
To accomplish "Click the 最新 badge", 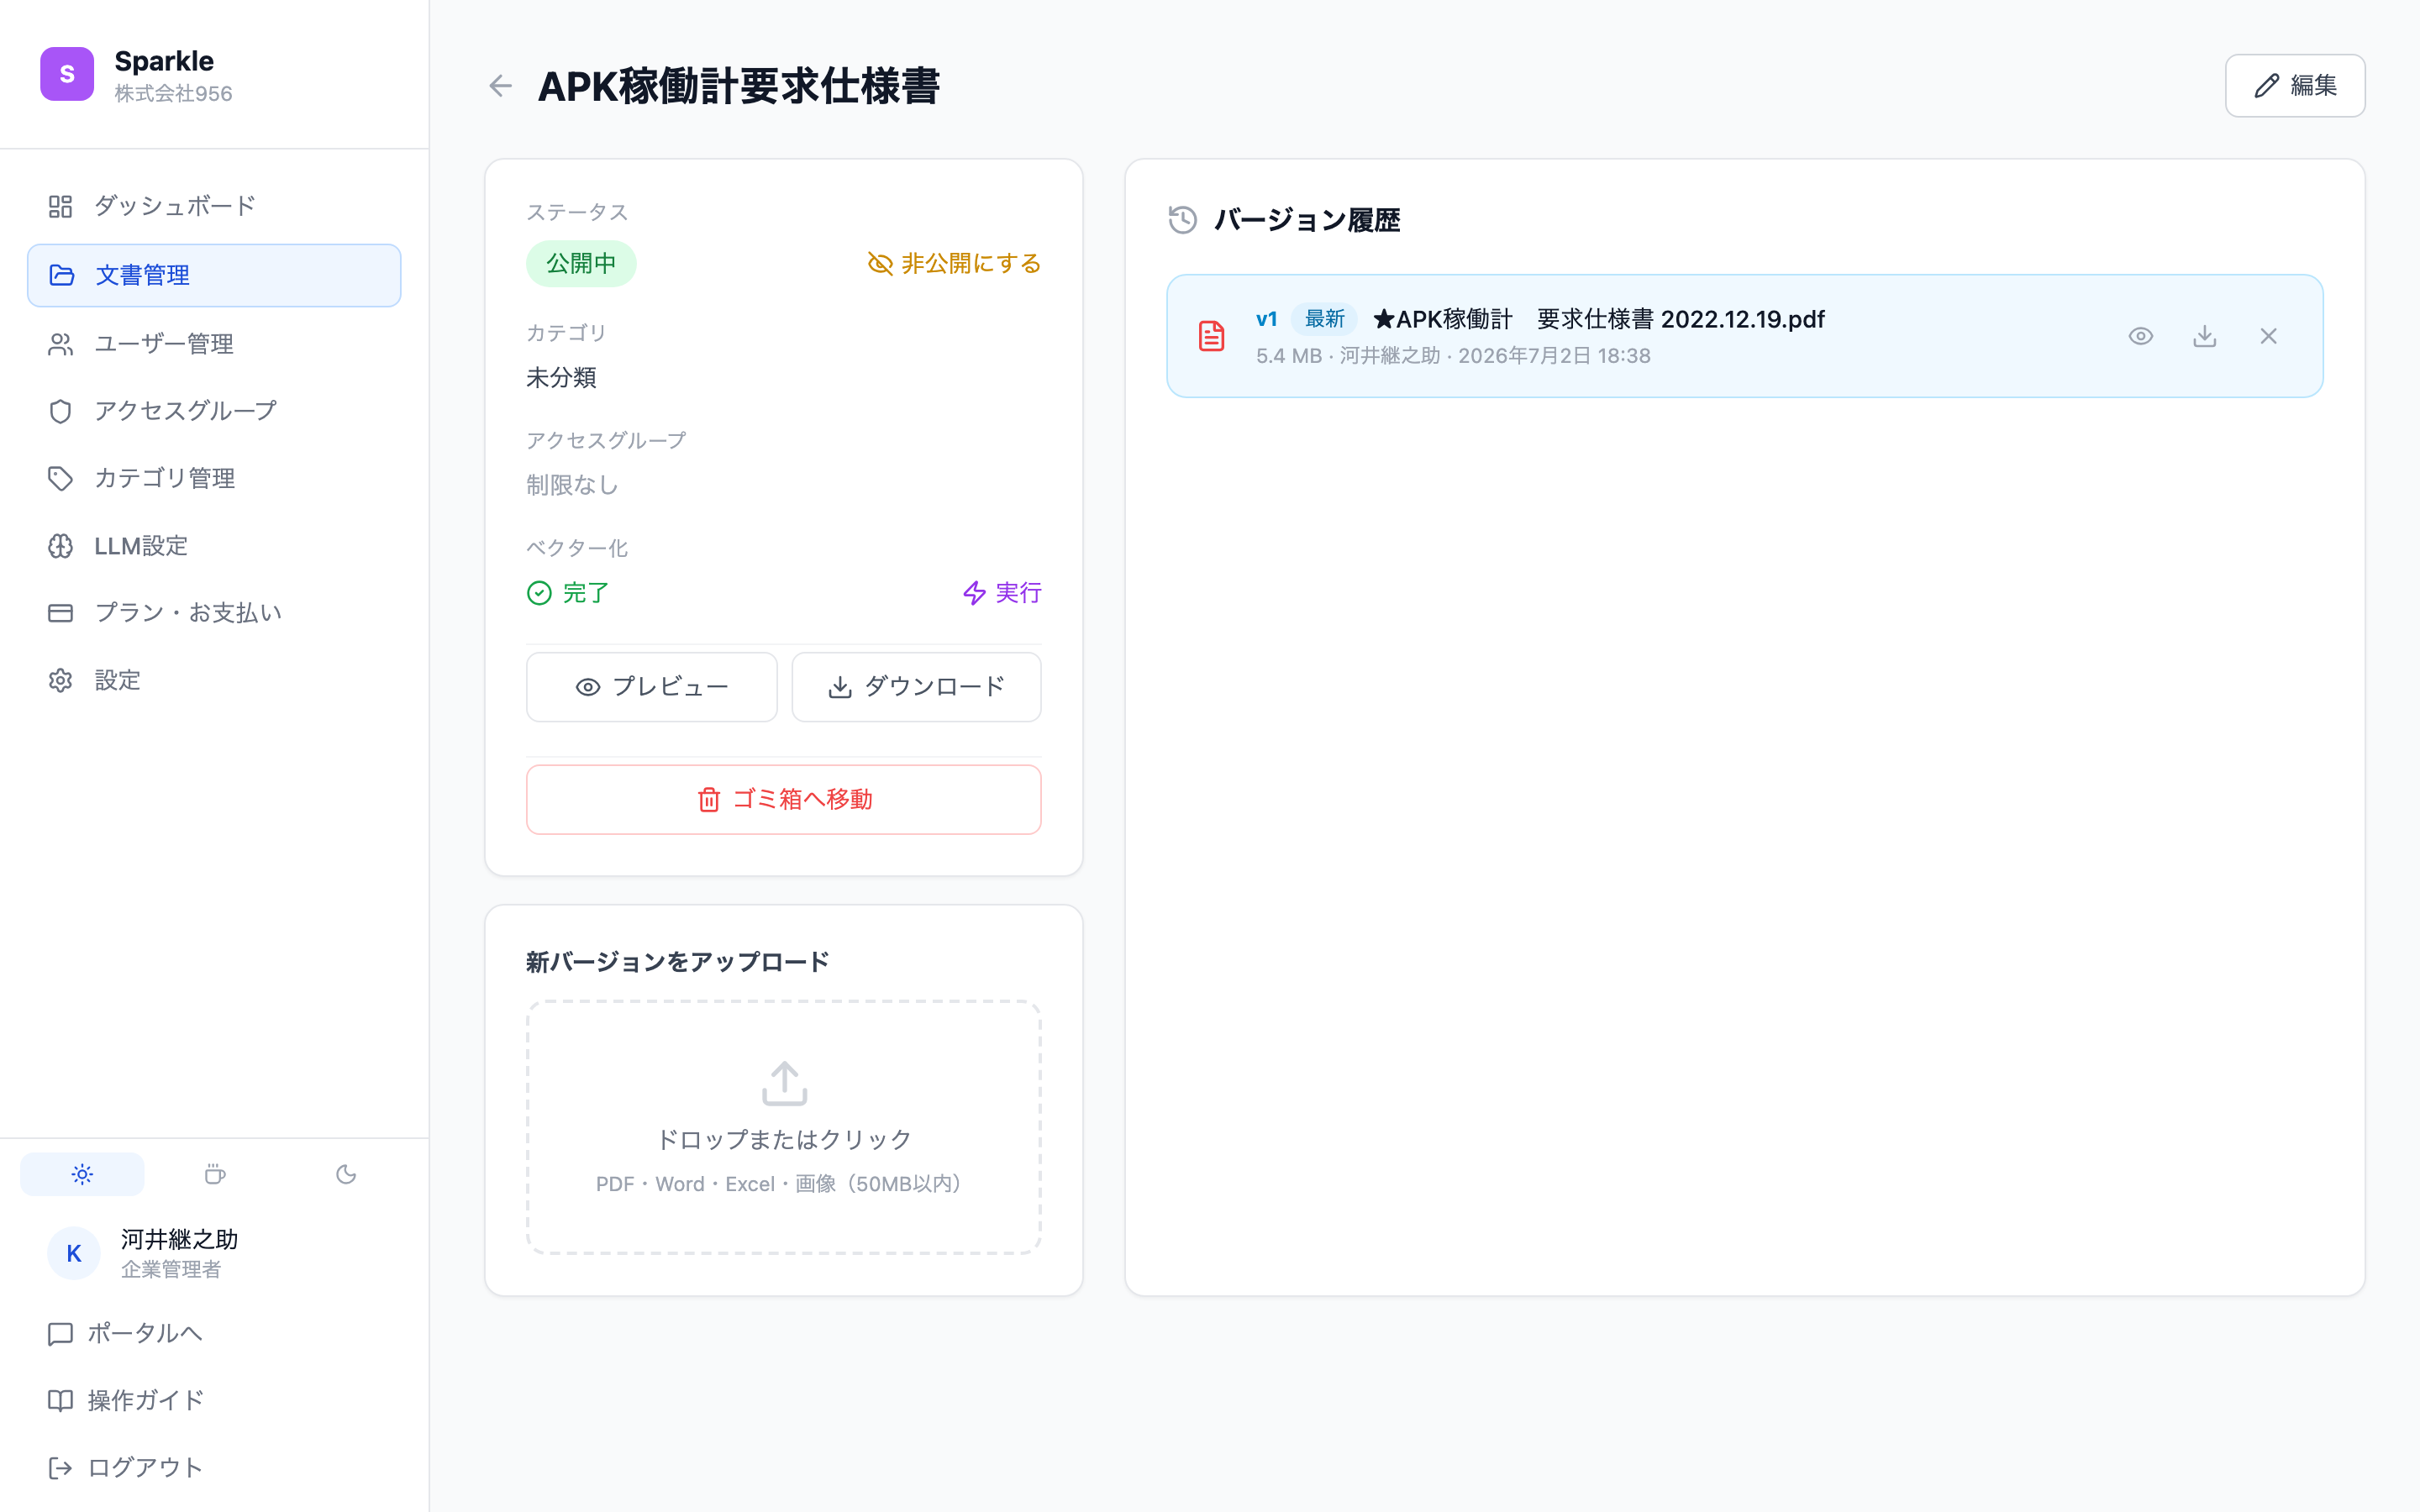I will click(x=1325, y=319).
